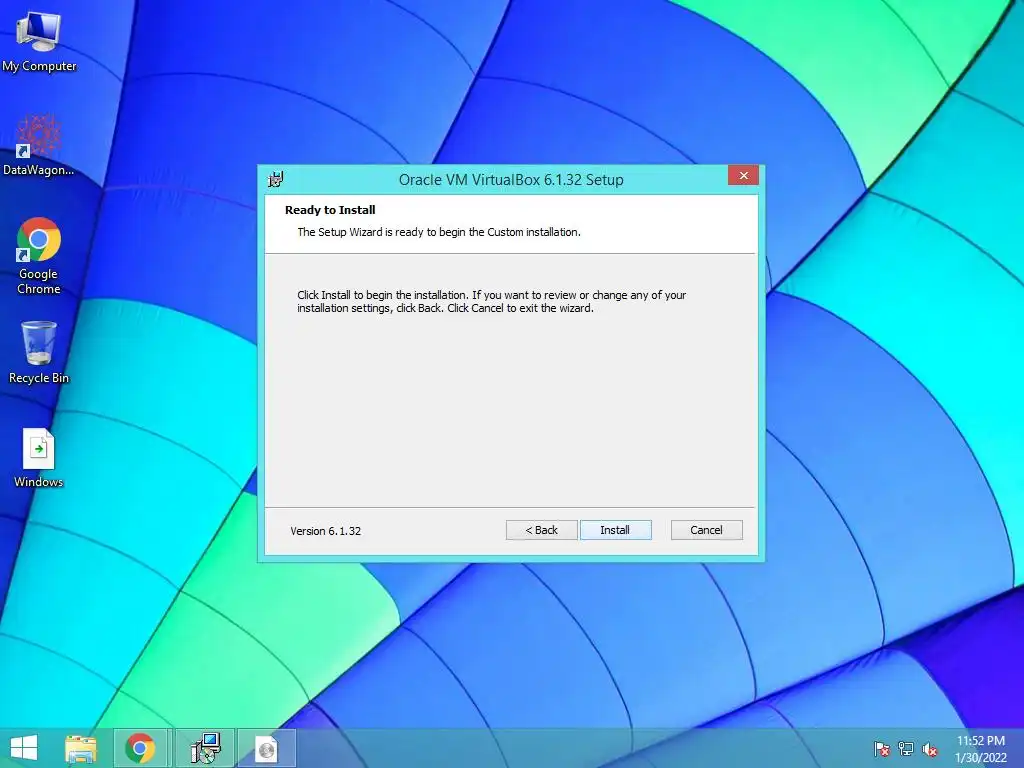Switch to Chrome in the taskbar
The image size is (1024, 768).
click(140, 748)
